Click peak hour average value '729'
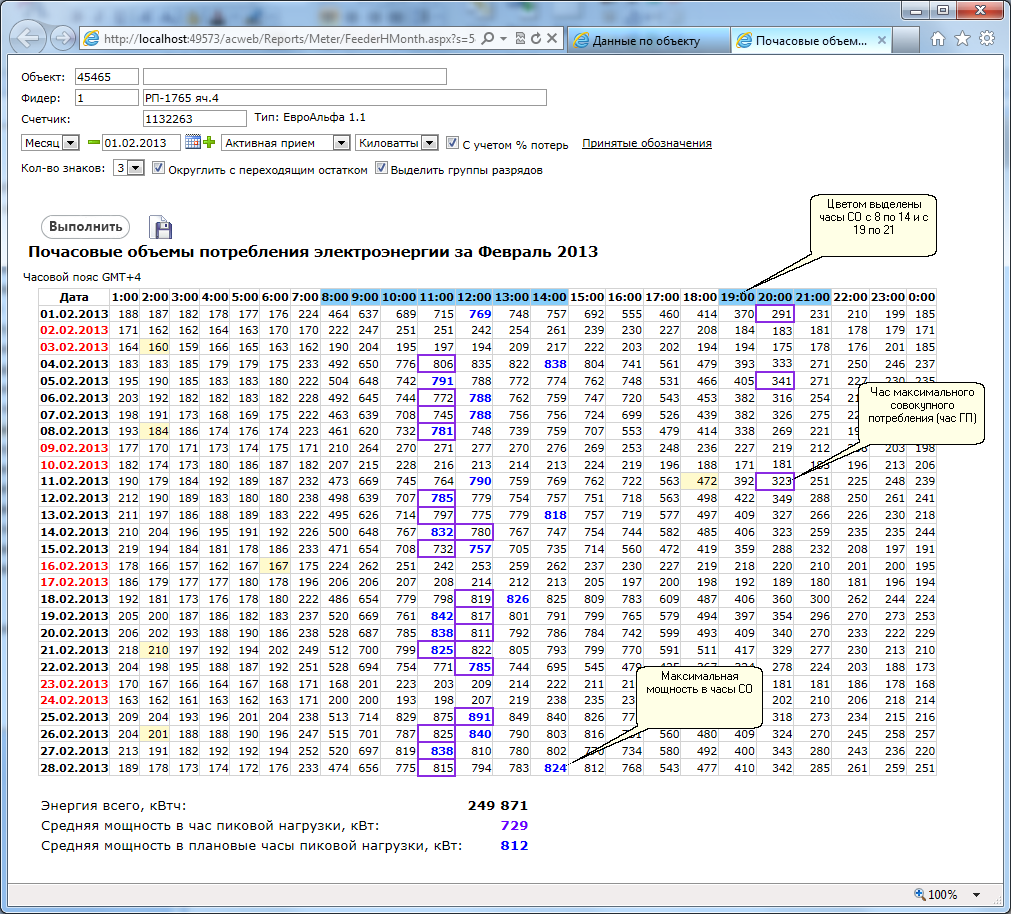The image size is (1011, 914). (x=514, y=825)
